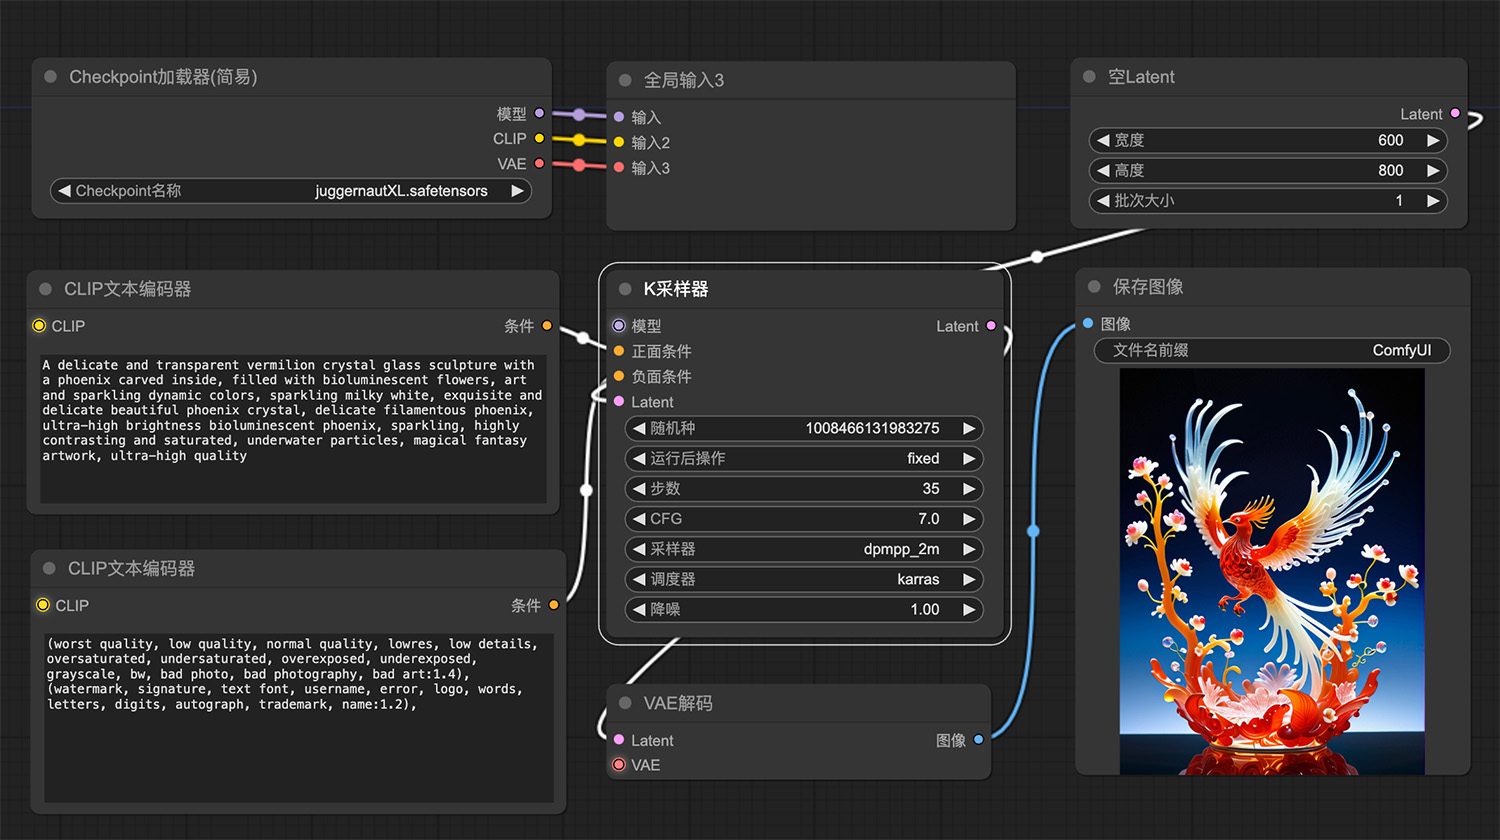The height and width of the screenshot is (840, 1500).
Task: Click the 随机种 seed value field
Action: [x=804, y=428]
